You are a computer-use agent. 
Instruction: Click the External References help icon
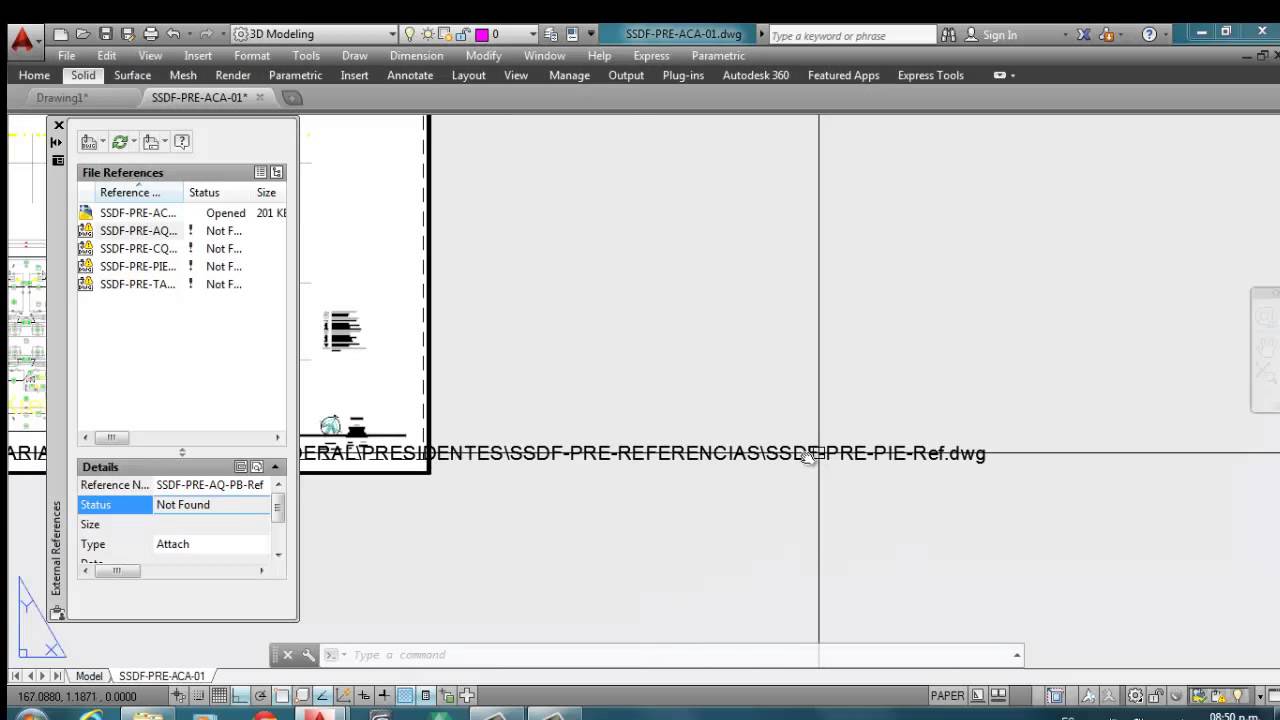point(182,142)
